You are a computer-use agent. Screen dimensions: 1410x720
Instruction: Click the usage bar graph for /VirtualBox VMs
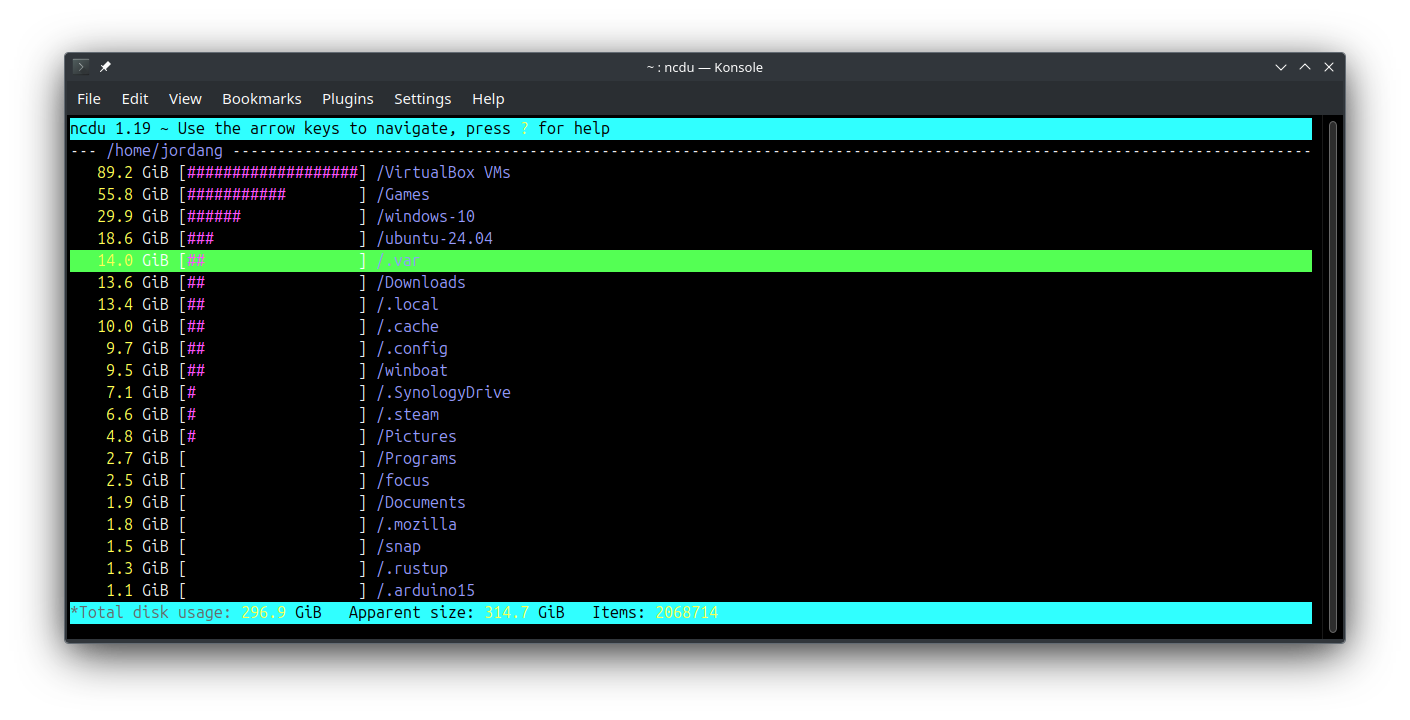pyautogui.click(x=273, y=172)
